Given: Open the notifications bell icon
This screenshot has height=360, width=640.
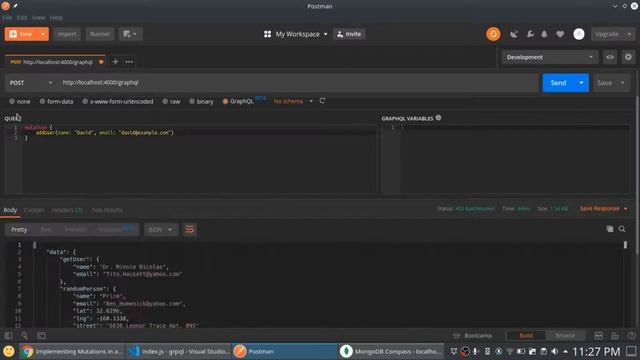Looking at the screenshot, I should click(x=544, y=34).
